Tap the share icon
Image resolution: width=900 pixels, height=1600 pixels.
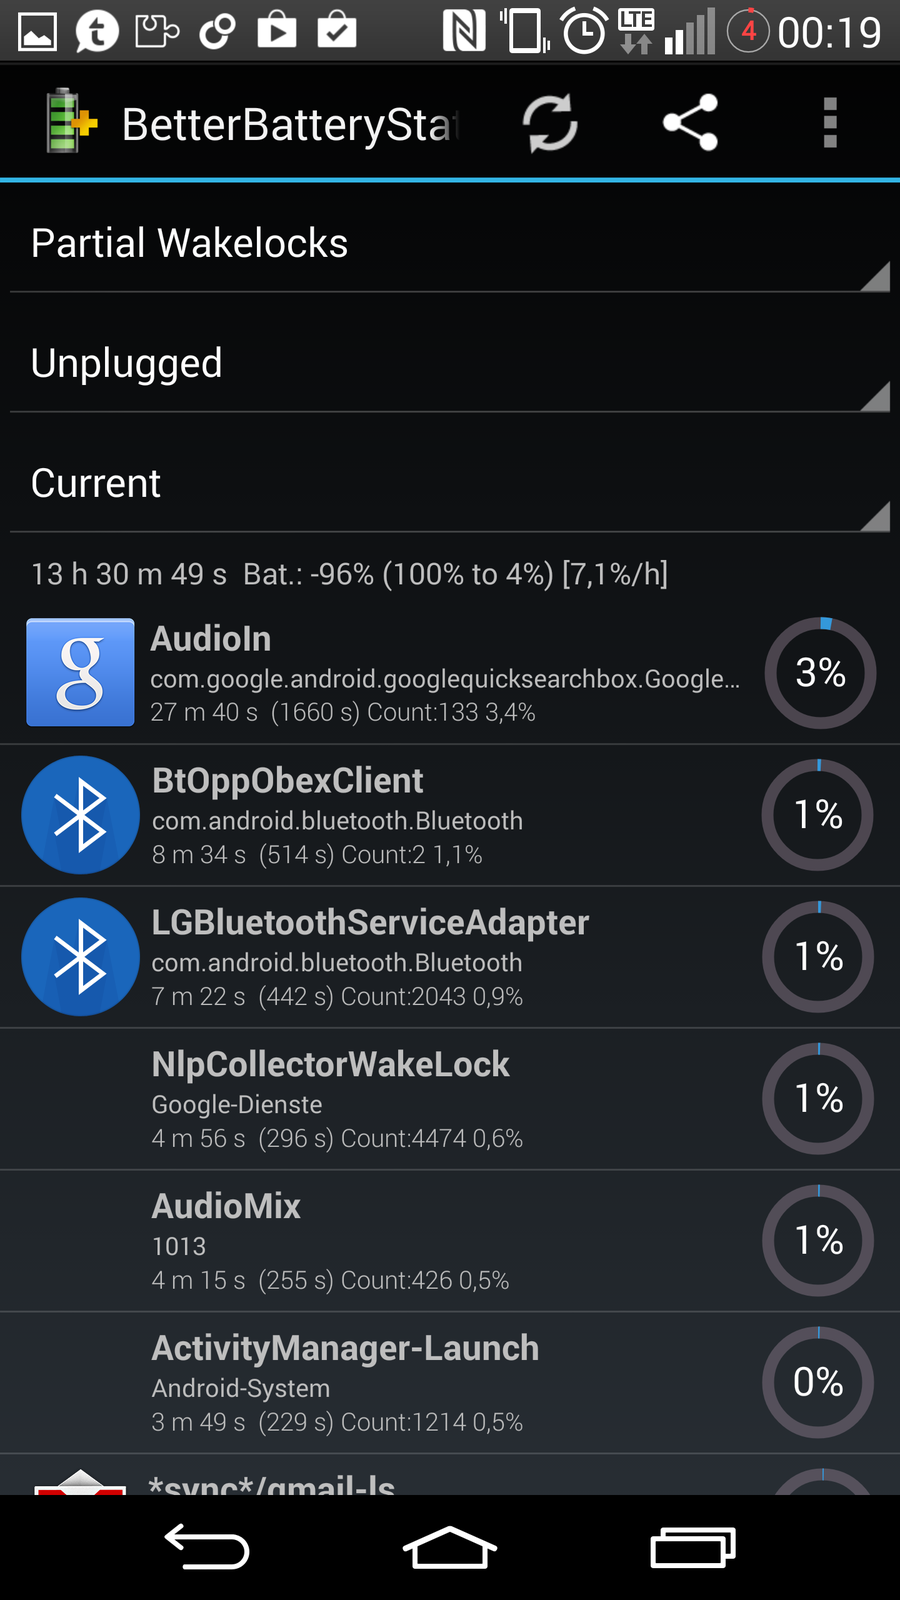(x=690, y=123)
